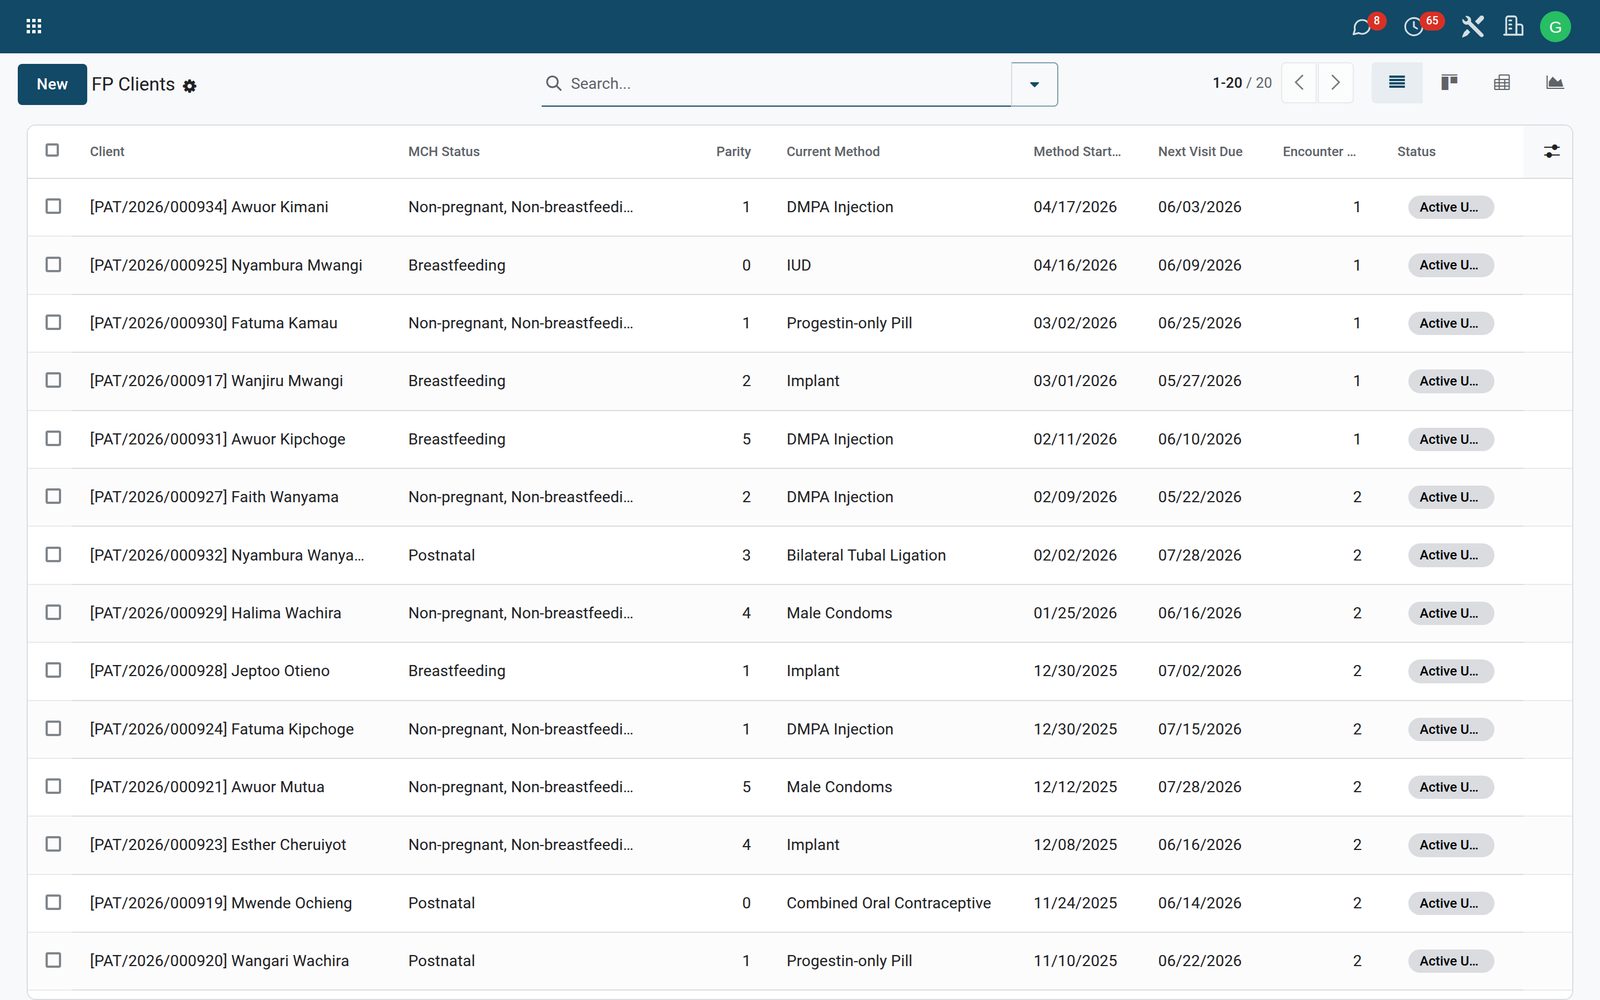The image size is (1600, 1000).
Task: Toggle the select-all header checkbox
Action: (53, 150)
